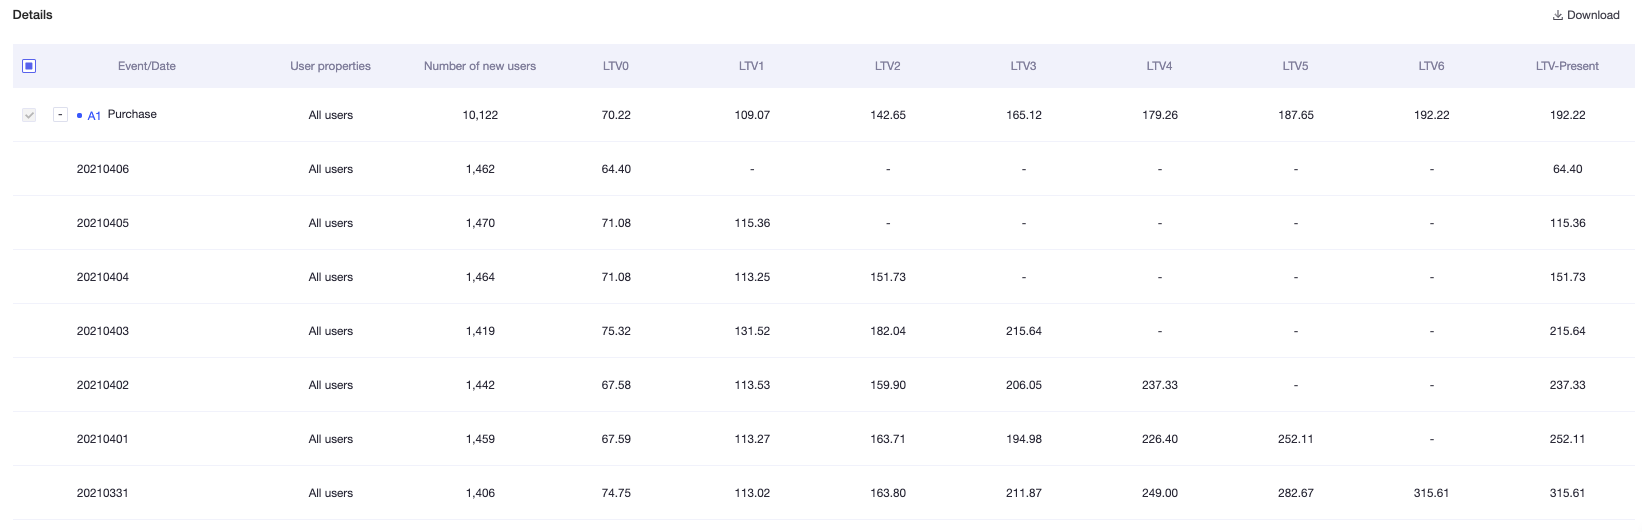This screenshot has height=532, width=1642.
Task: Select the 20210405 date row
Action: pyautogui.click(x=823, y=223)
